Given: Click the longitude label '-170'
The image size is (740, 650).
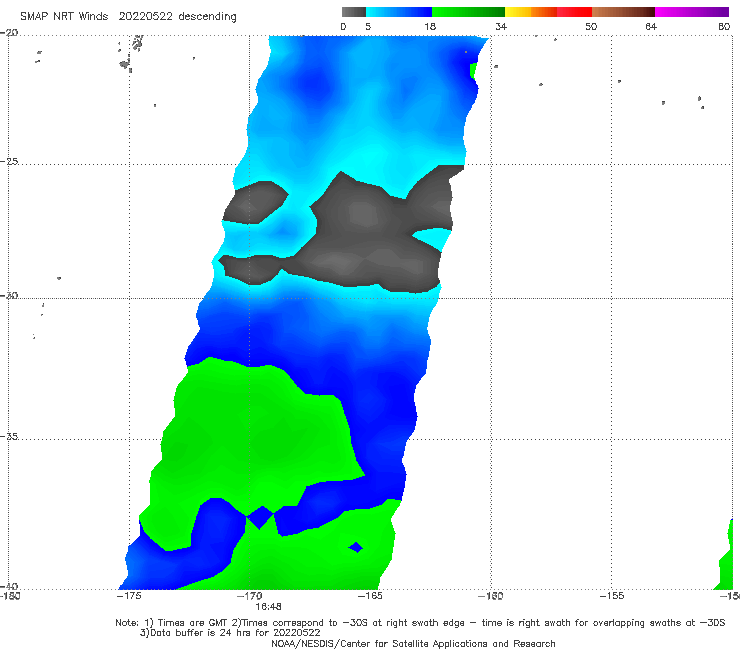Looking at the screenshot, I should tap(250, 596).
